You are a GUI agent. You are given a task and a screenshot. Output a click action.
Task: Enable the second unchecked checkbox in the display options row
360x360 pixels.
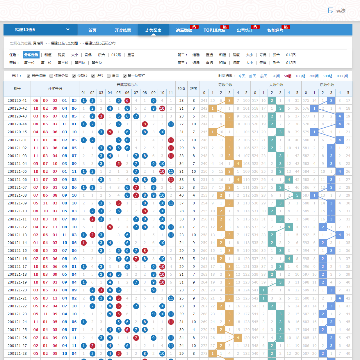coord(108,76)
